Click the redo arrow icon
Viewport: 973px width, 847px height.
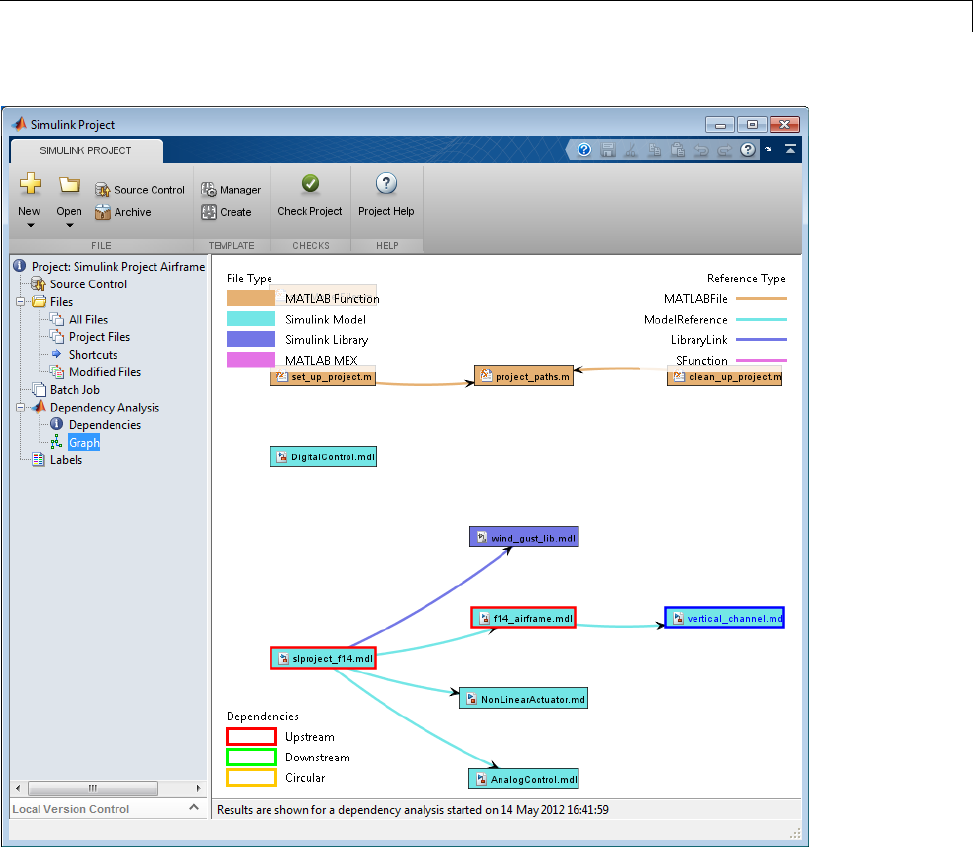pos(724,150)
